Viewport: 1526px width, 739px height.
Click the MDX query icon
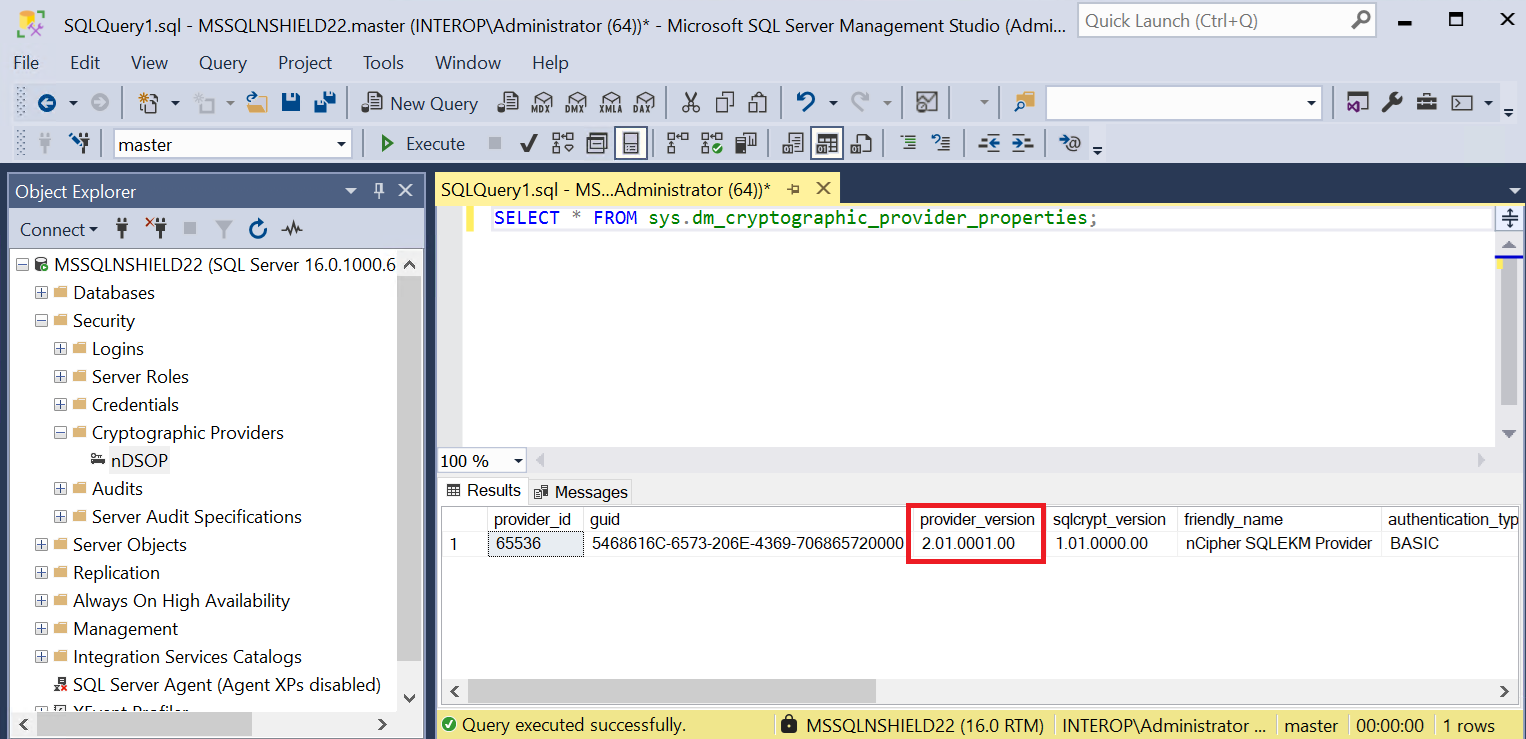(541, 103)
